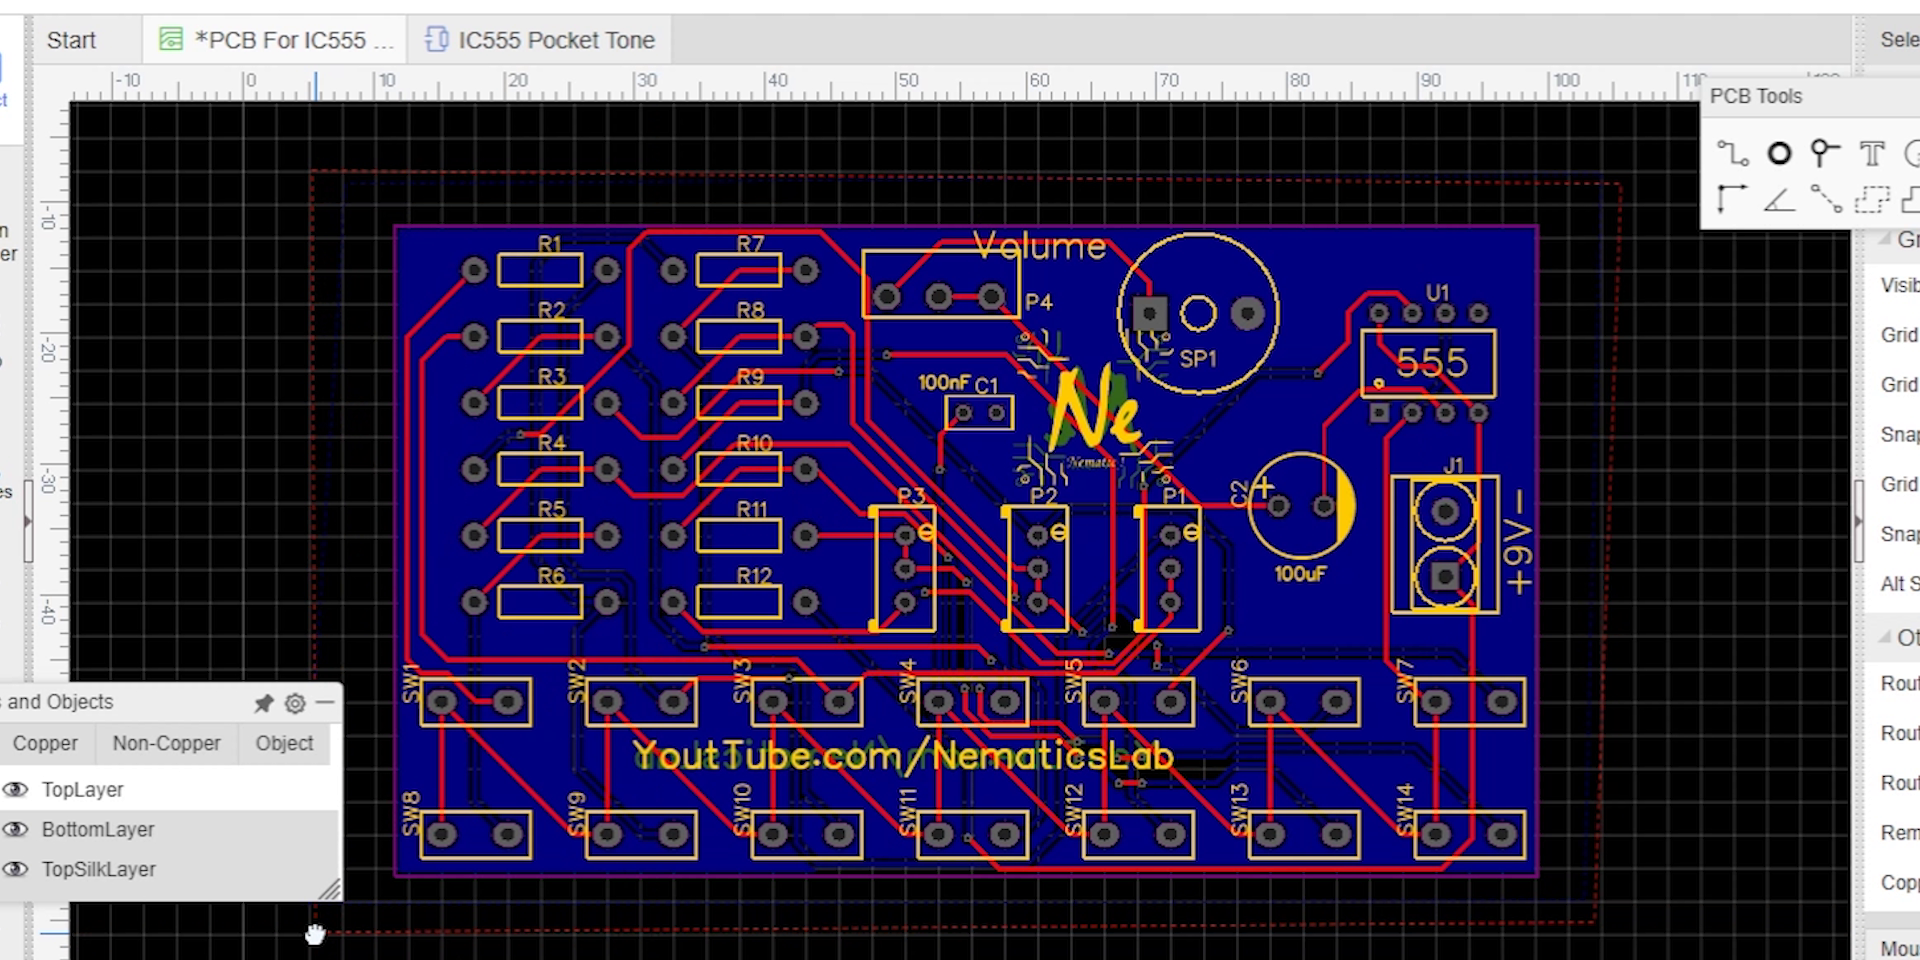Image resolution: width=1920 pixels, height=960 pixels.
Task: Select the Track routing tool in PCB Tools
Action: tap(1732, 153)
